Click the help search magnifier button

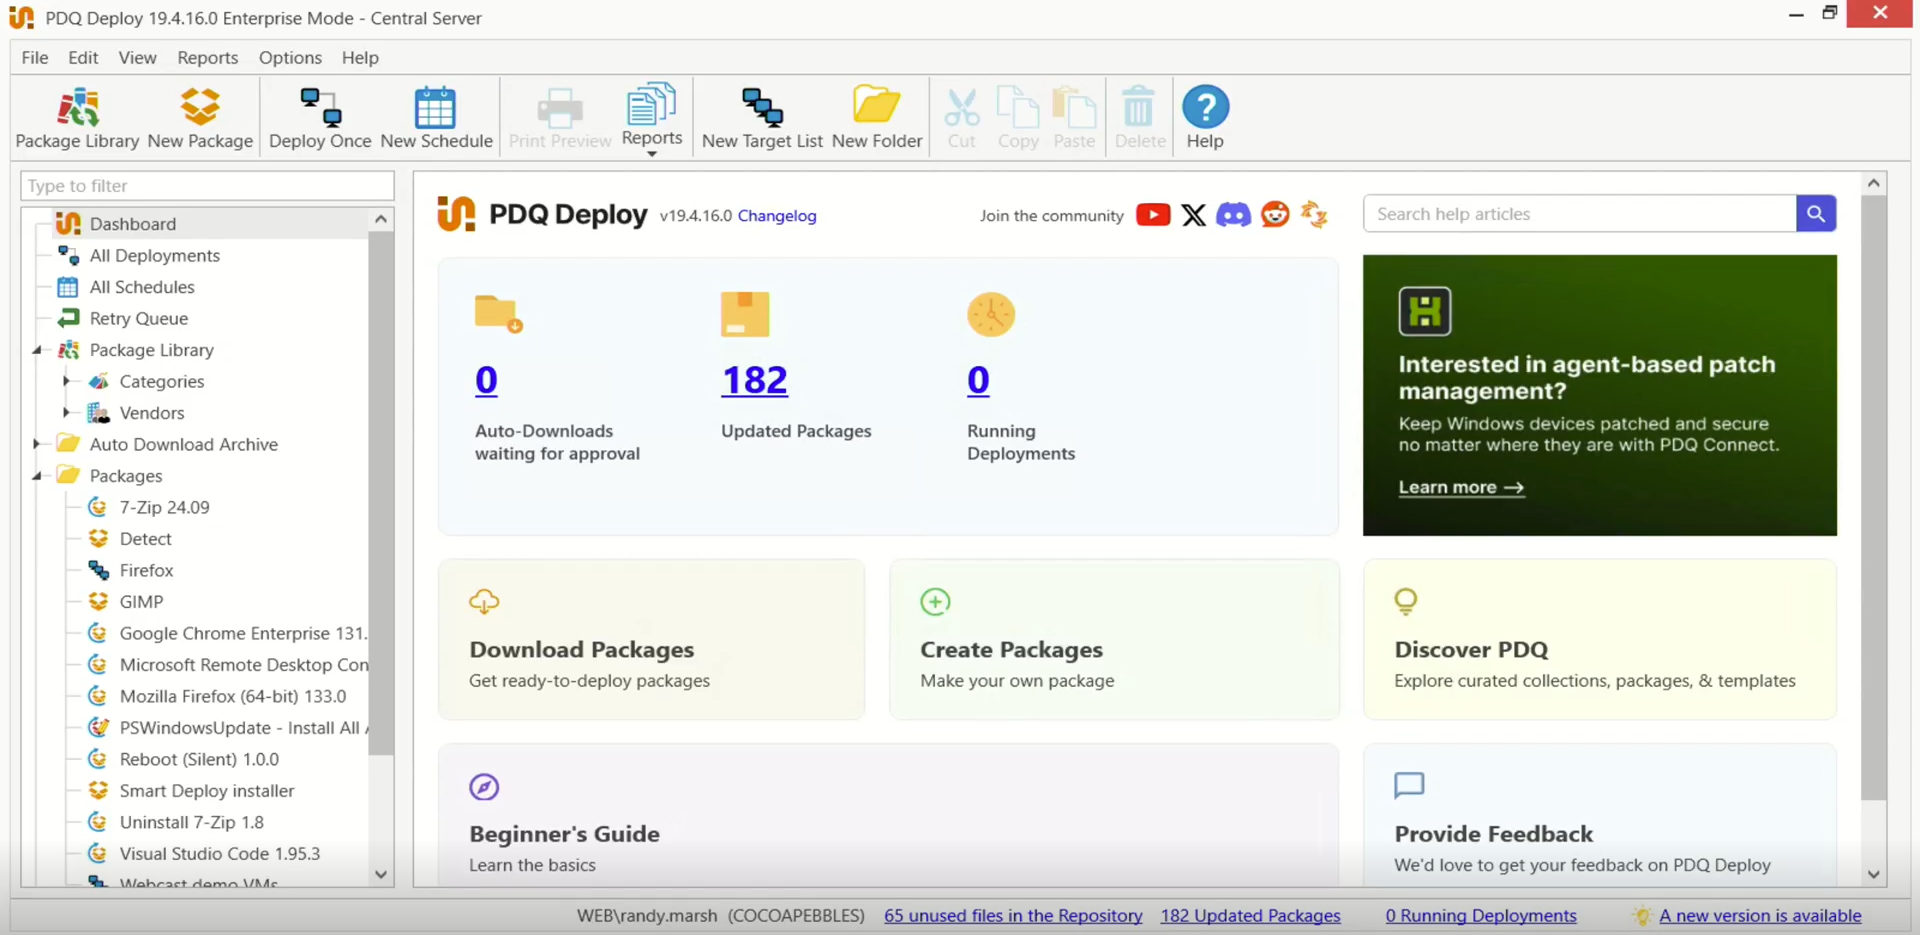click(x=1815, y=214)
